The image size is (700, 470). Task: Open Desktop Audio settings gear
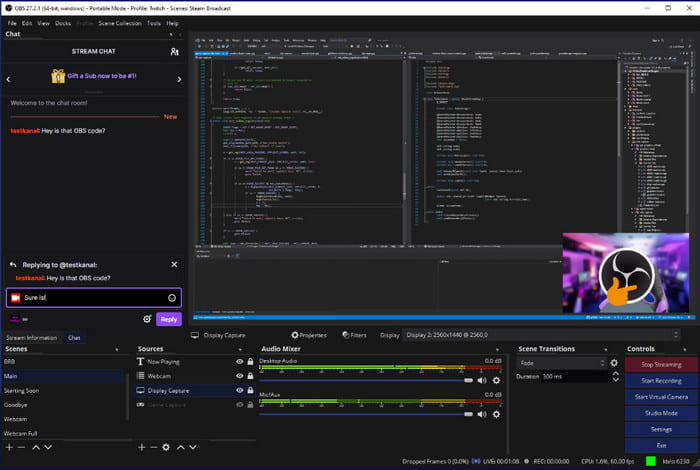(496, 381)
